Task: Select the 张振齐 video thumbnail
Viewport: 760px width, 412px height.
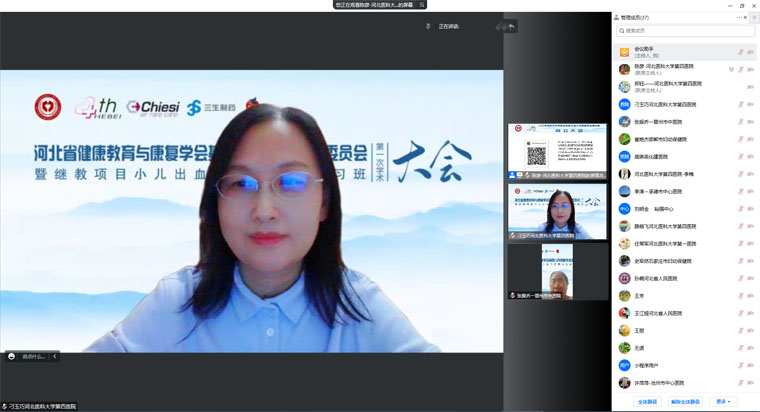Action: click(x=557, y=270)
